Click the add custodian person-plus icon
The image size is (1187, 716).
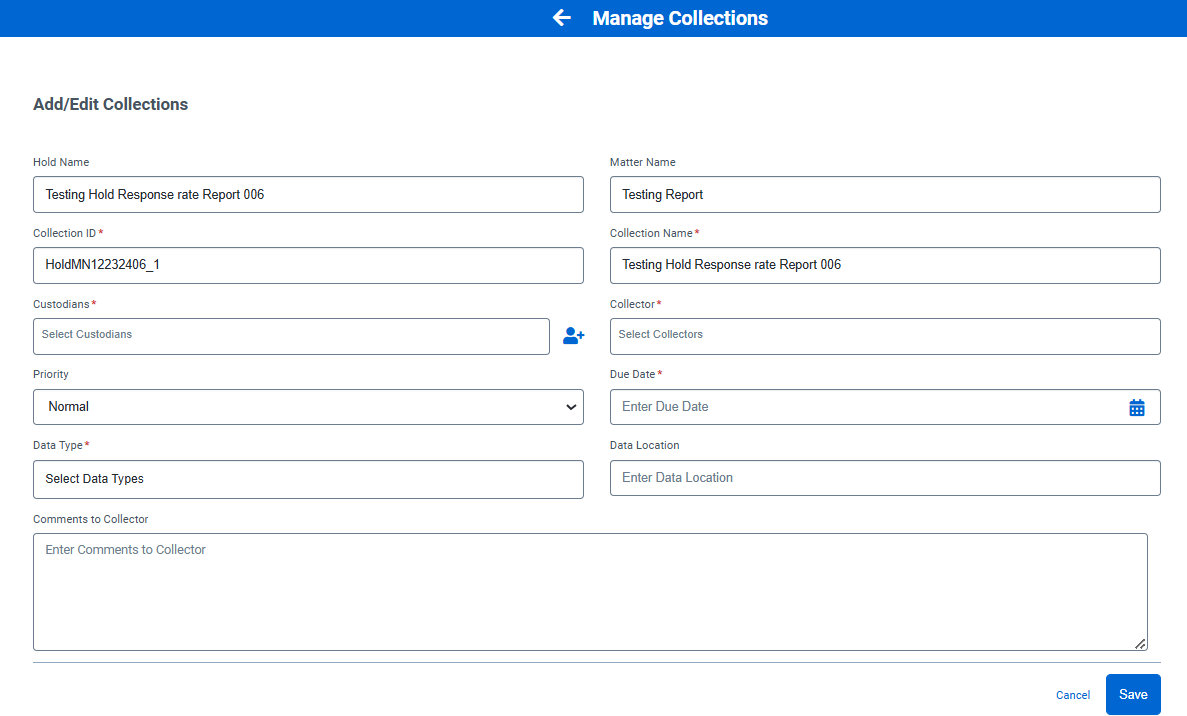point(573,335)
